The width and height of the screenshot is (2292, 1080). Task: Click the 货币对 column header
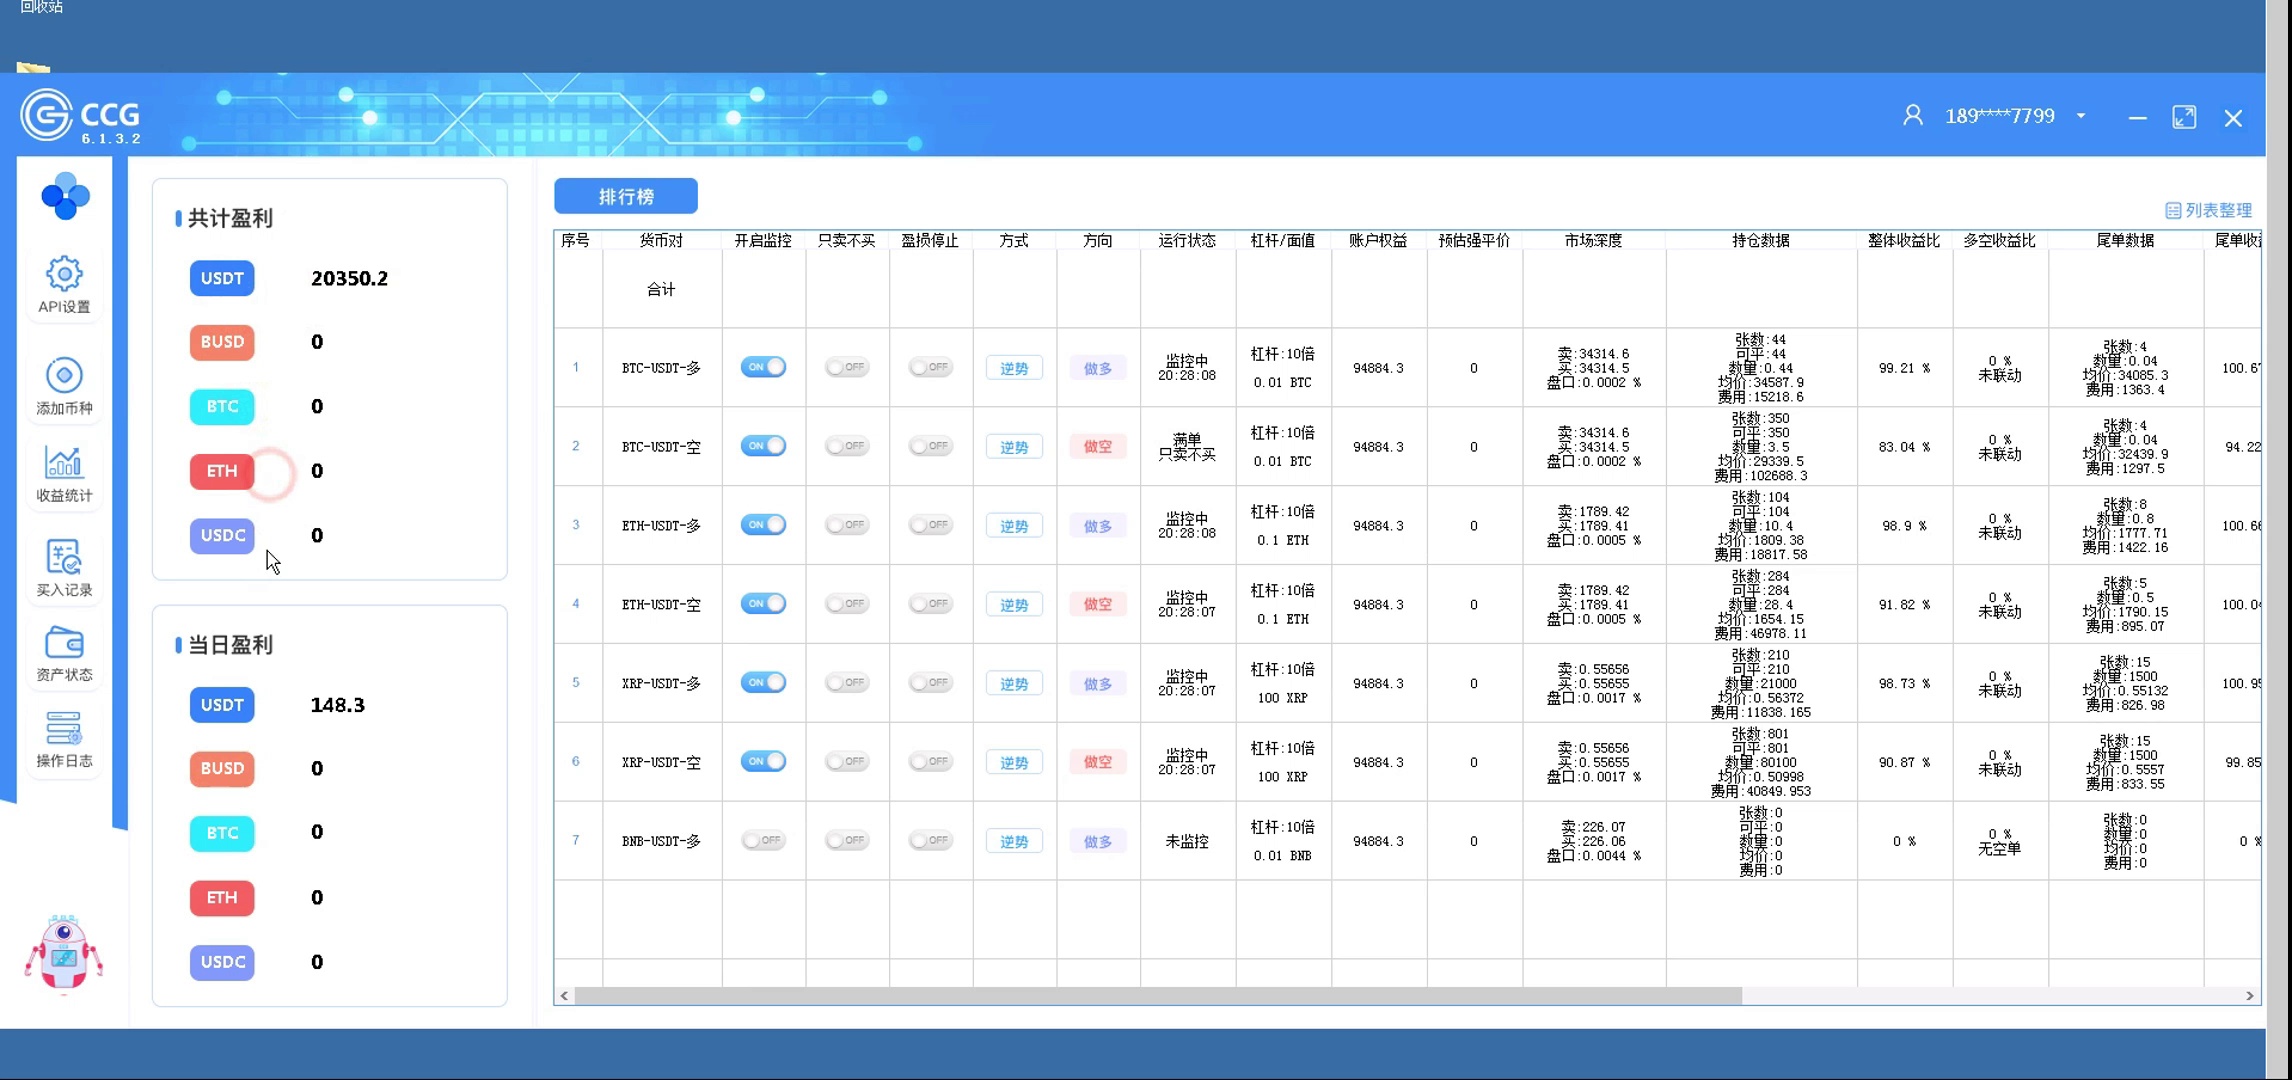(661, 241)
